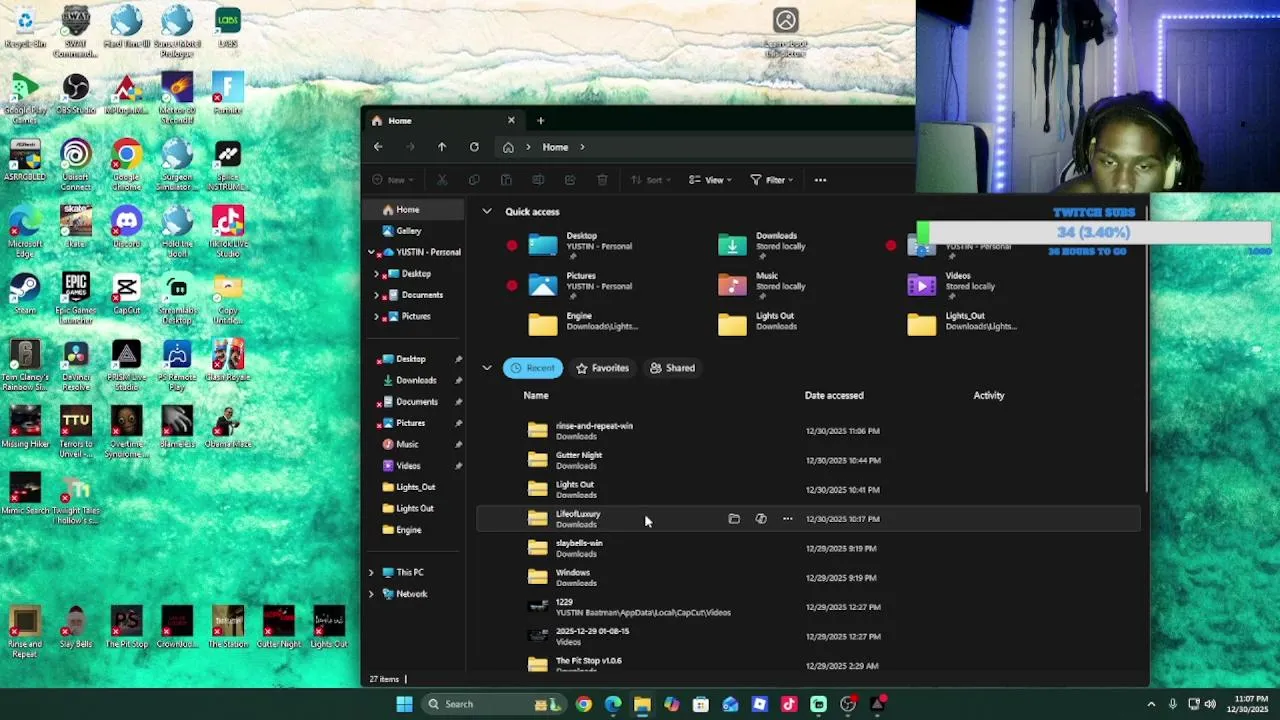Expand breadcrumb chevron after Home
This screenshot has width=1280, height=720.
(x=582, y=147)
